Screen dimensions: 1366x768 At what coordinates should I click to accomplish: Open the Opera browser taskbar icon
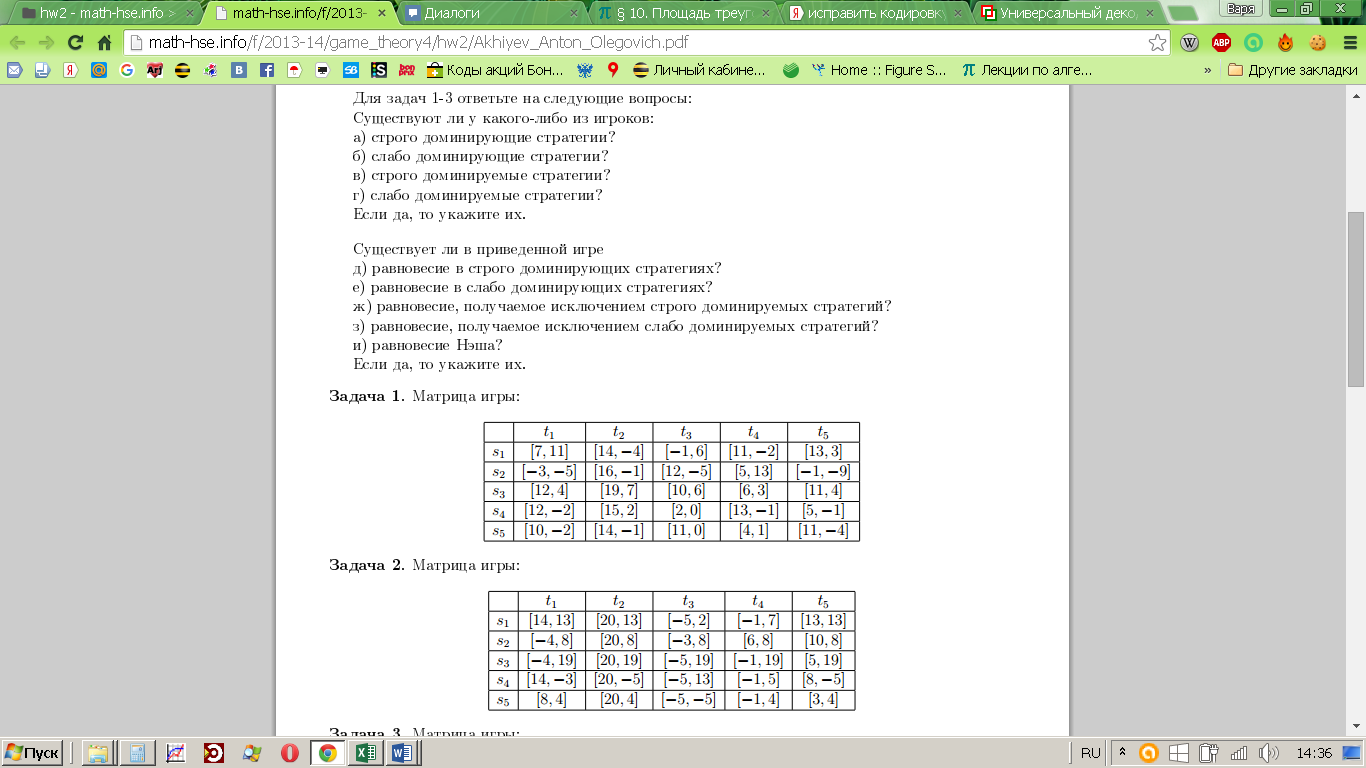click(x=288, y=752)
